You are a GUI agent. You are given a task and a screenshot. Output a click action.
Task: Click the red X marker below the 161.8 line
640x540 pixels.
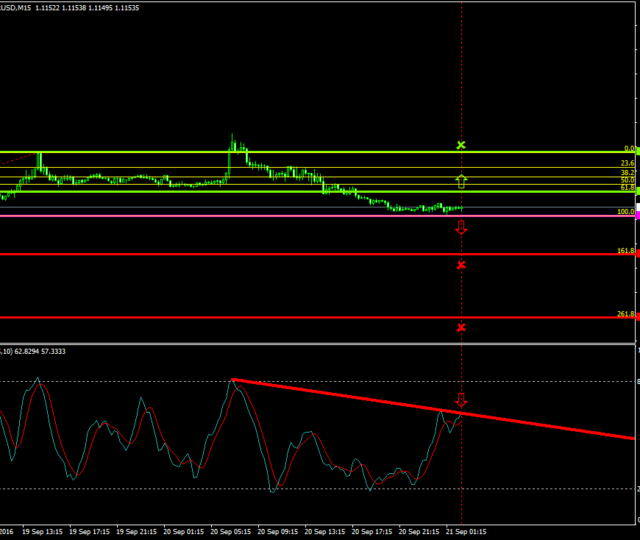click(461, 265)
